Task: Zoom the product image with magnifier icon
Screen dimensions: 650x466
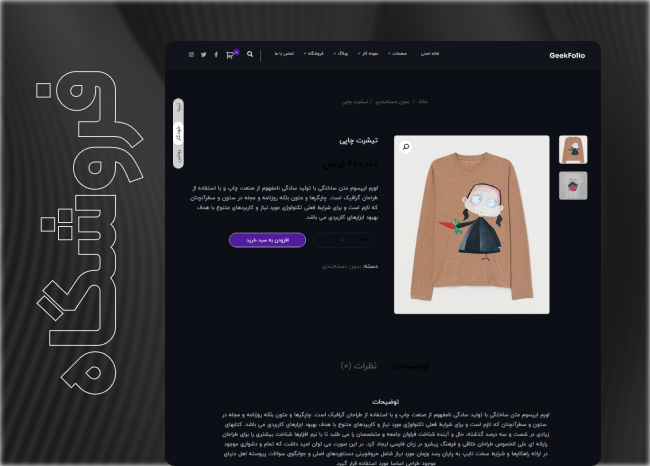Action: pos(406,147)
